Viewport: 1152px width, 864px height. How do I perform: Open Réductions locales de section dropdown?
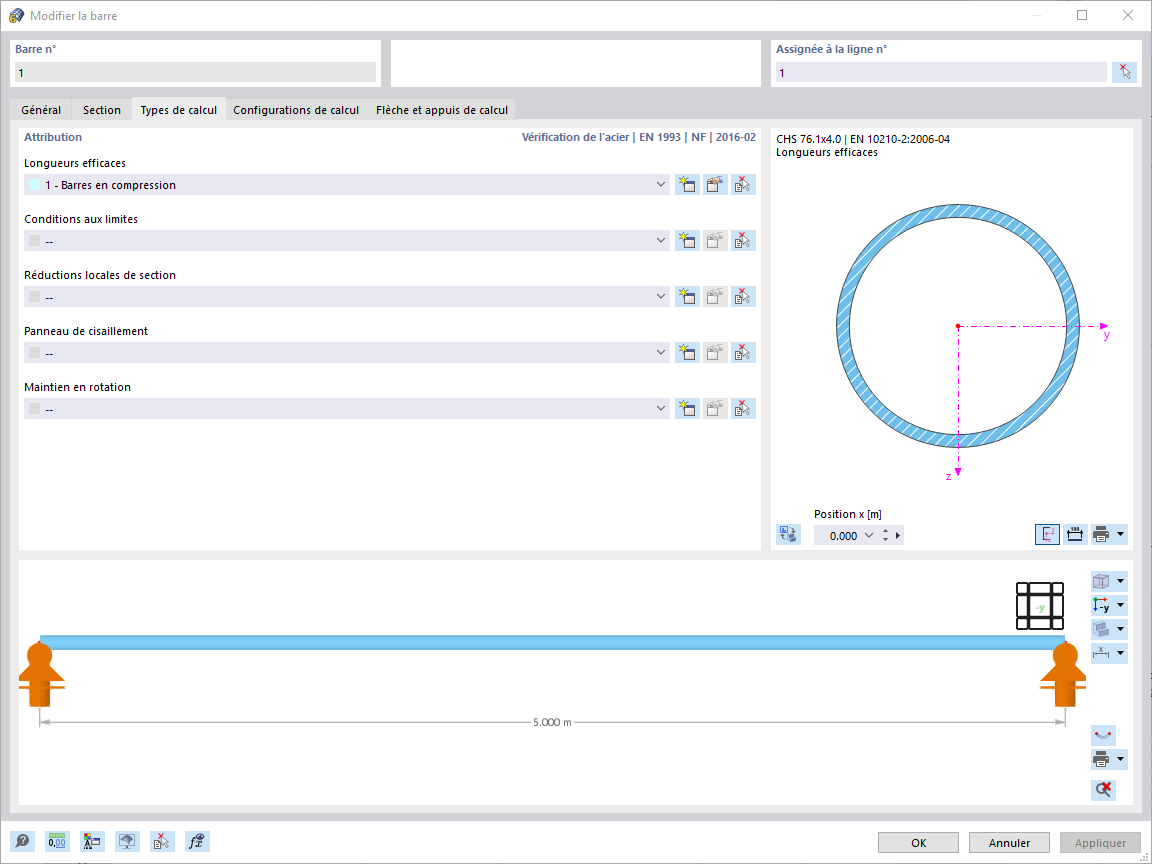click(x=660, y=296)
